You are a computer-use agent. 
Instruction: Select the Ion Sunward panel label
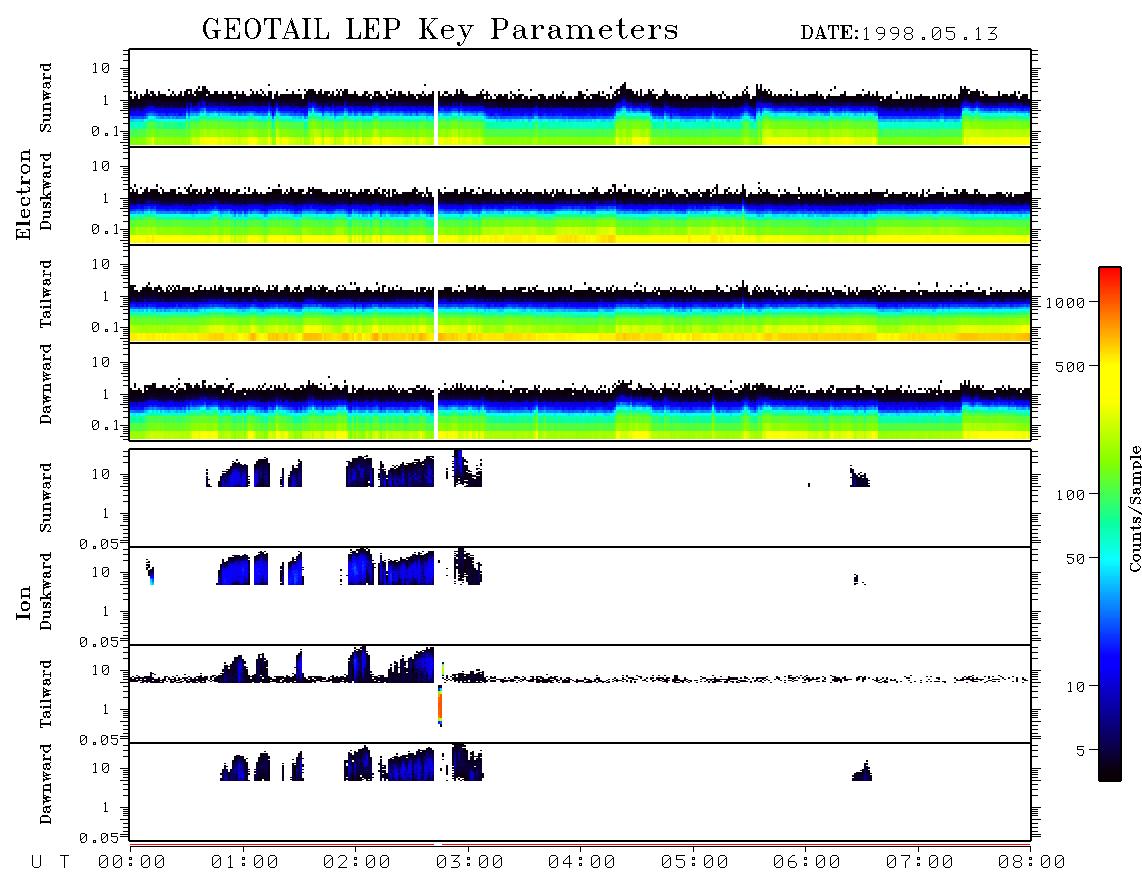[x=46, y=498]
